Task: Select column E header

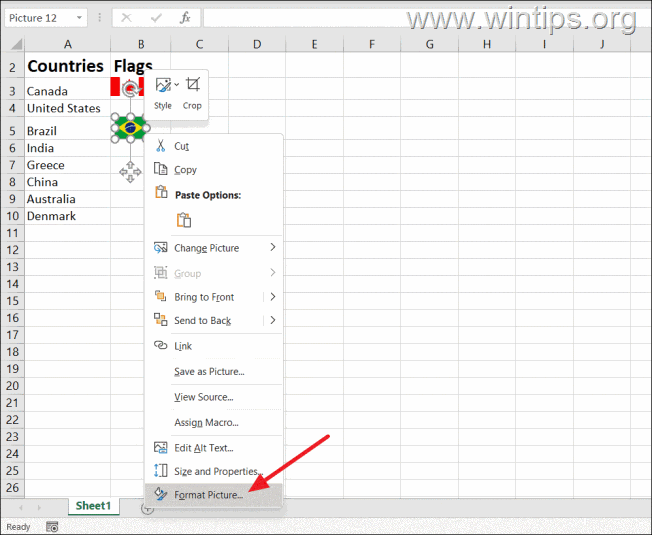Action: [x=314, y=44]
